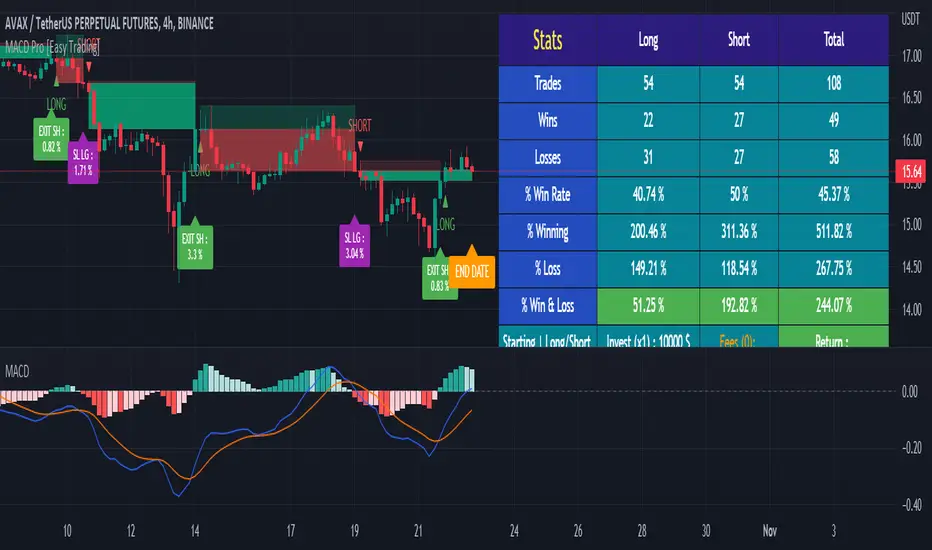Select the Total column header
This screenshot has width=932, height=550.
(834, 41)
